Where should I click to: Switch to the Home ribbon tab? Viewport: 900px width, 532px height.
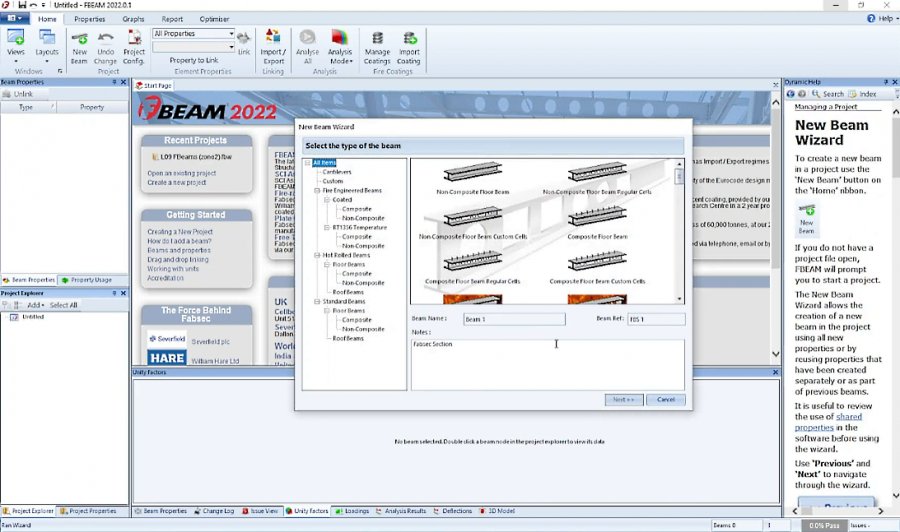[47, 19]
